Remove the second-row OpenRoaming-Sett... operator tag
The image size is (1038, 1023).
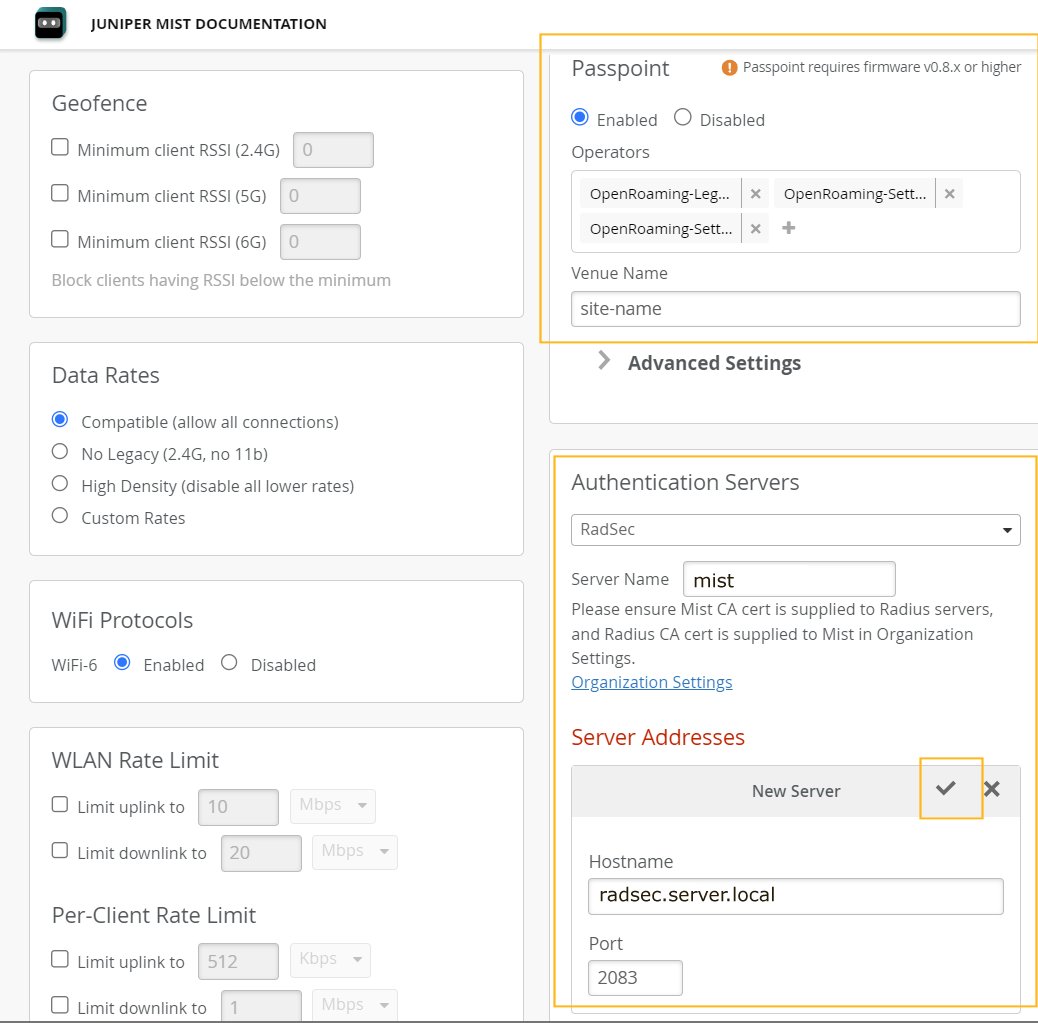point(756,229)
